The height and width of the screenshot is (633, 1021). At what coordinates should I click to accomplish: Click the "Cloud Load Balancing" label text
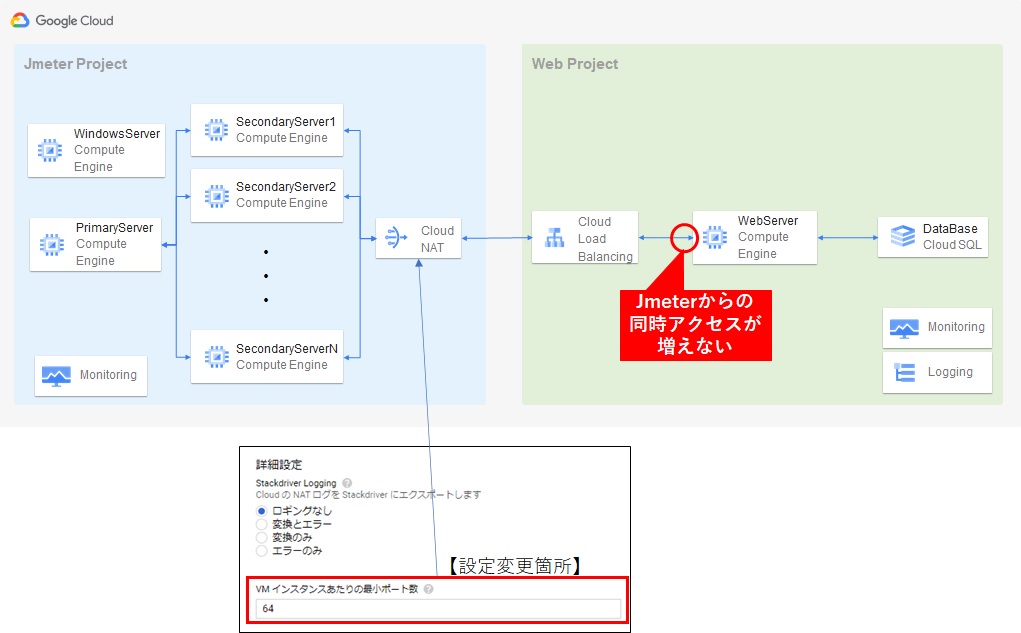tap(606, 239)
